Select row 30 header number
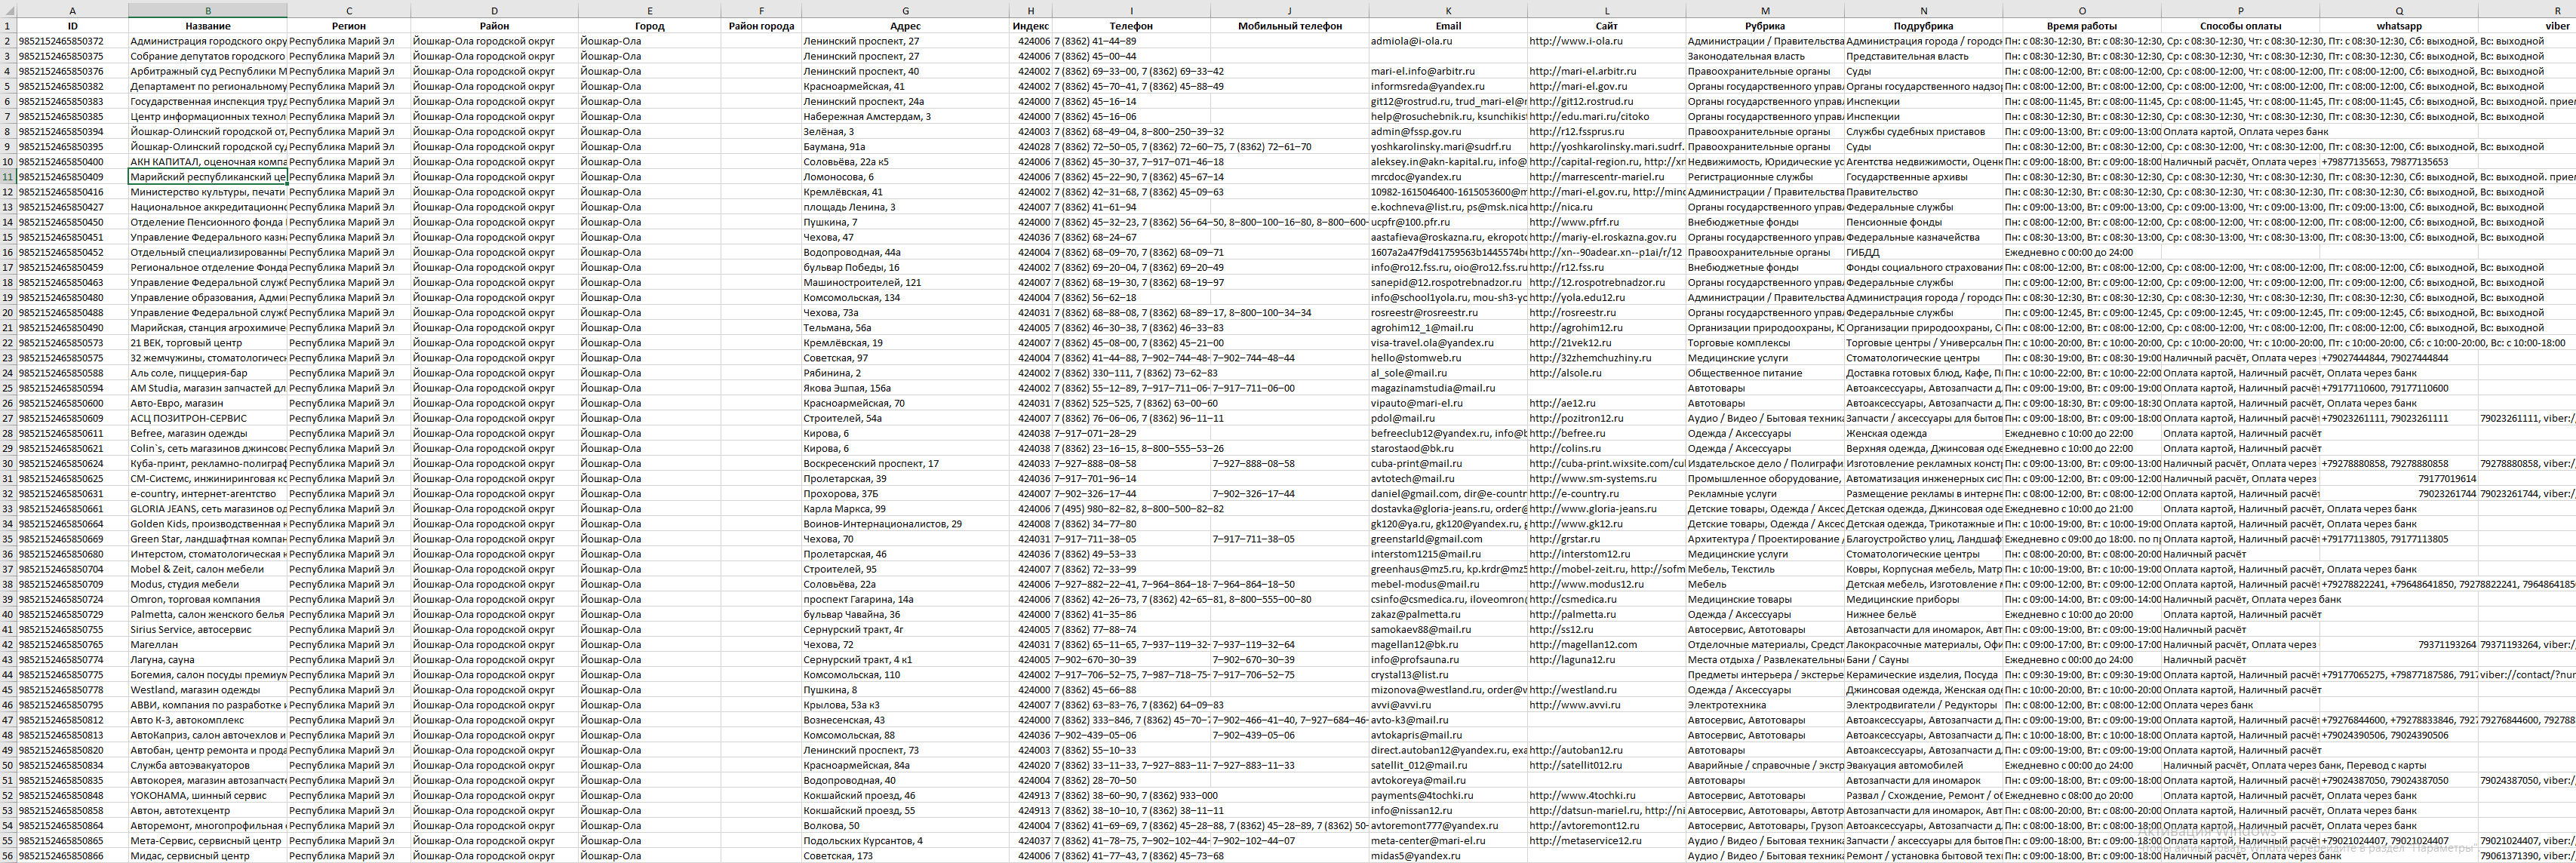 tap(8, 464)
